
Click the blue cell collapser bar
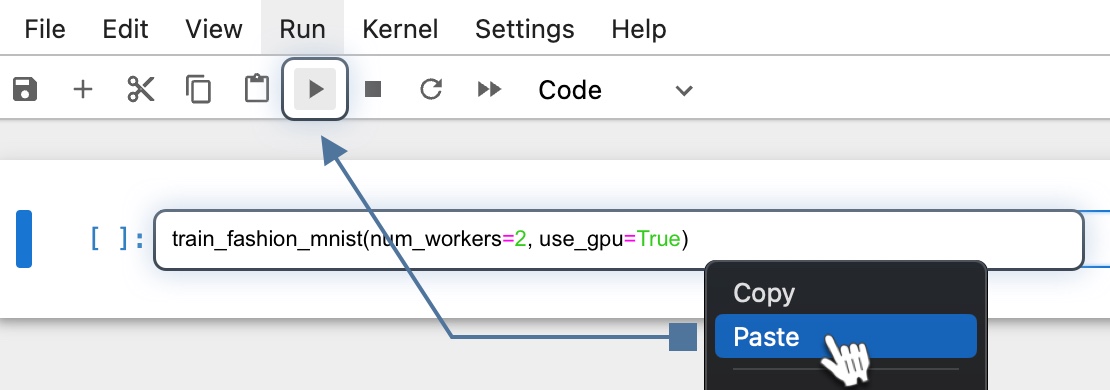pyautogui.click(x=24, y=239)
